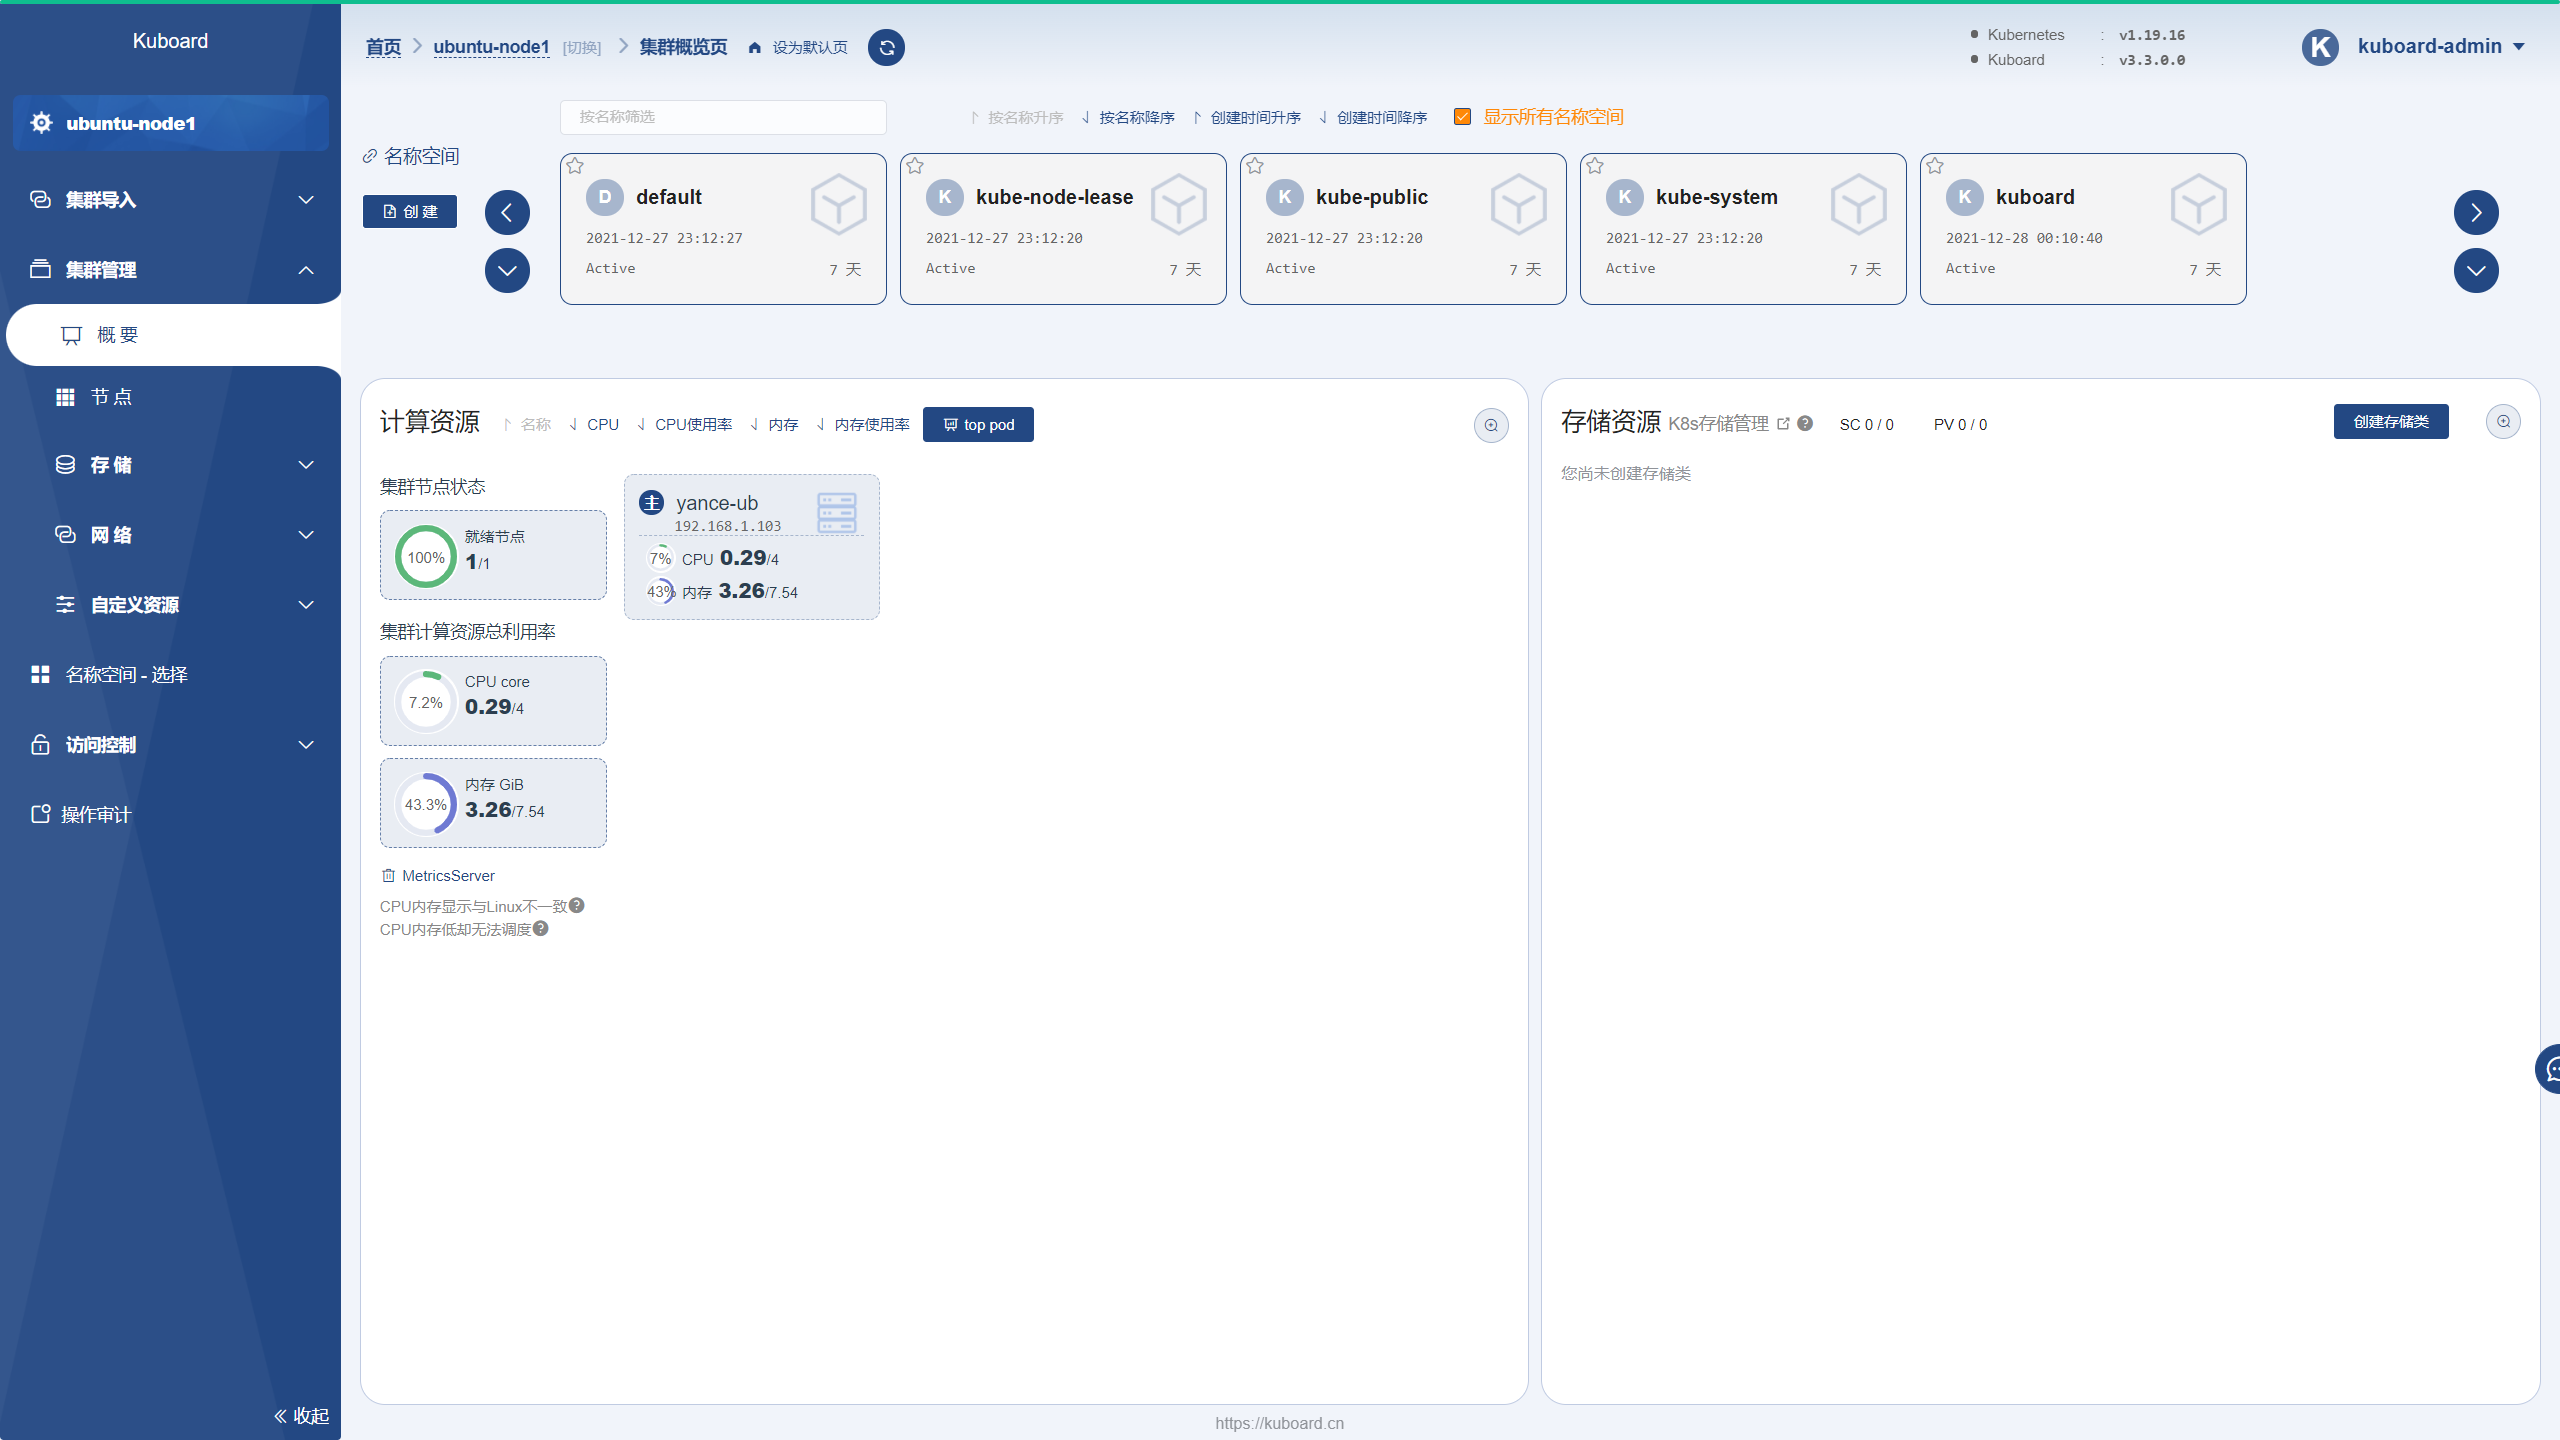Click the ubuntu-node1 gear icon in sidebar
Image resolution: width=2560 pixels, height=1440 pixels.
[x=41, y=123]
